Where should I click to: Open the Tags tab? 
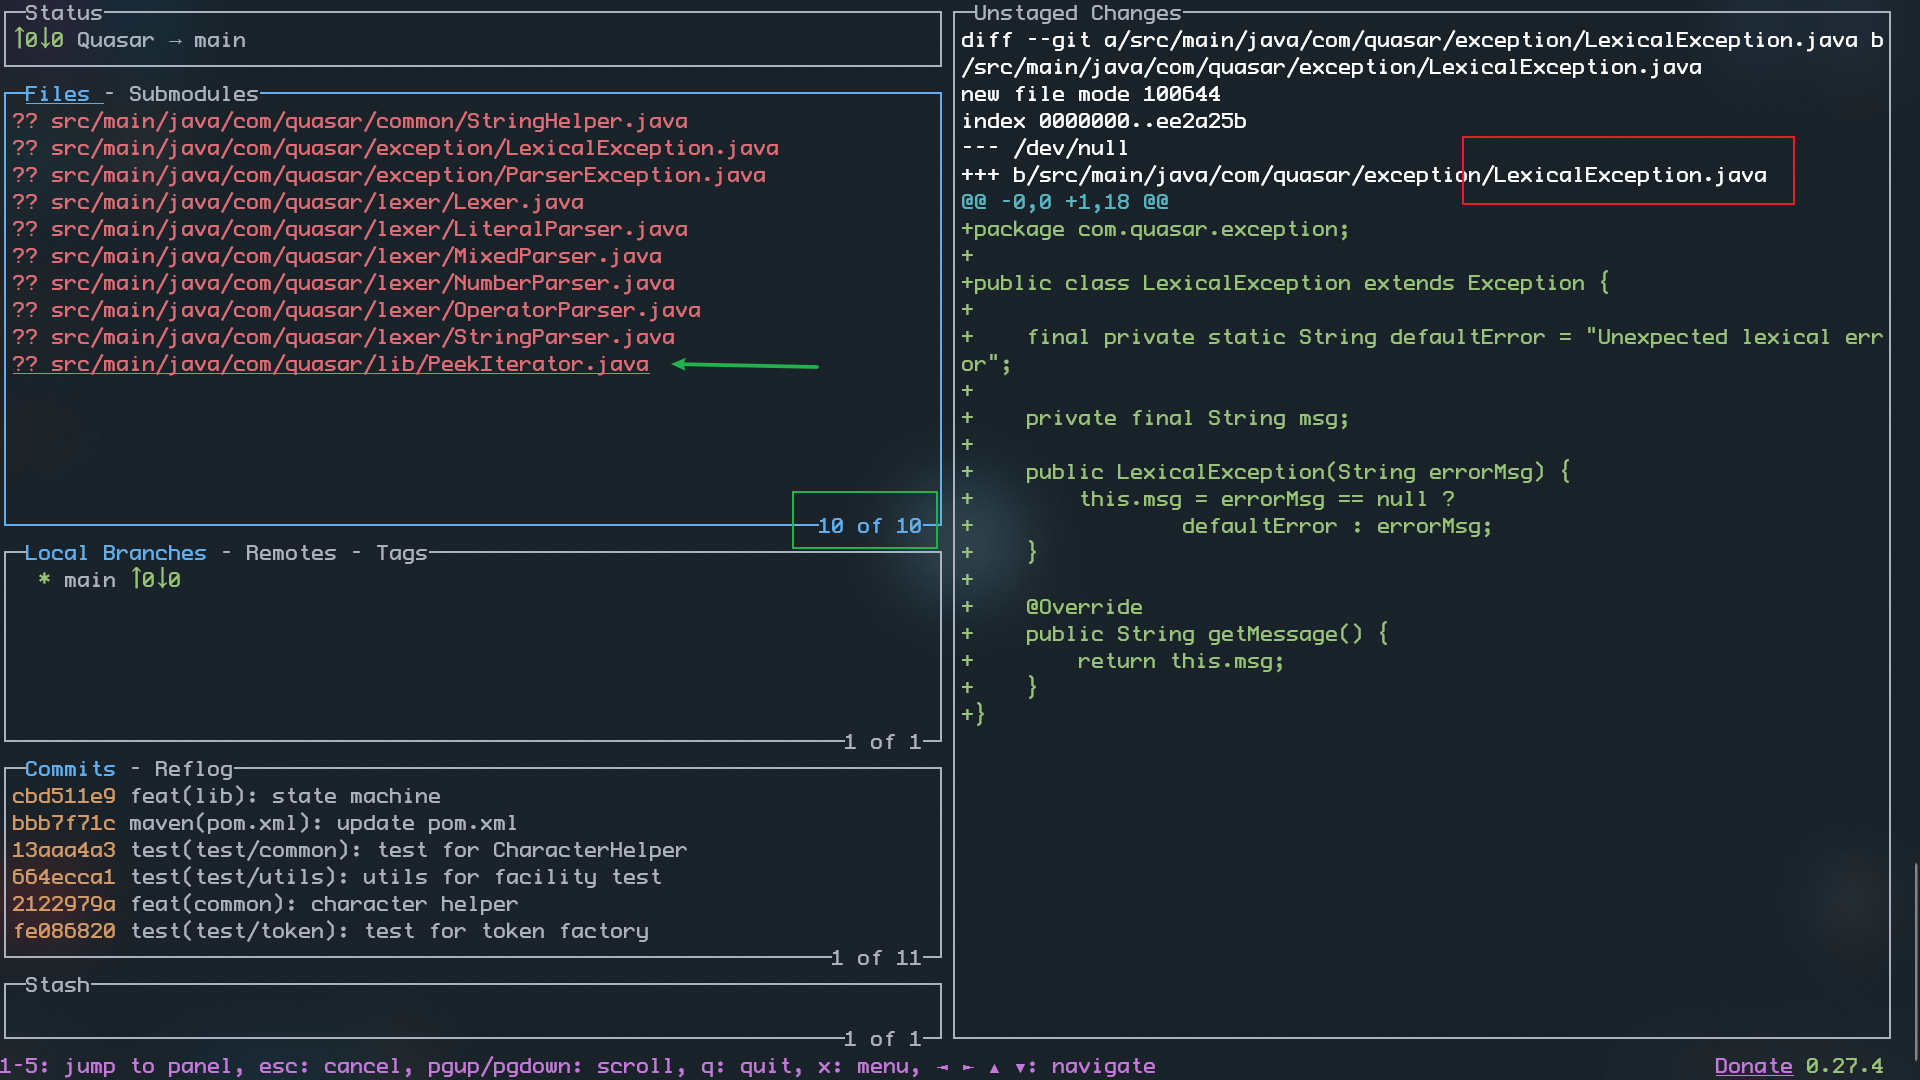pyautogui.click(x=401, y=553)
